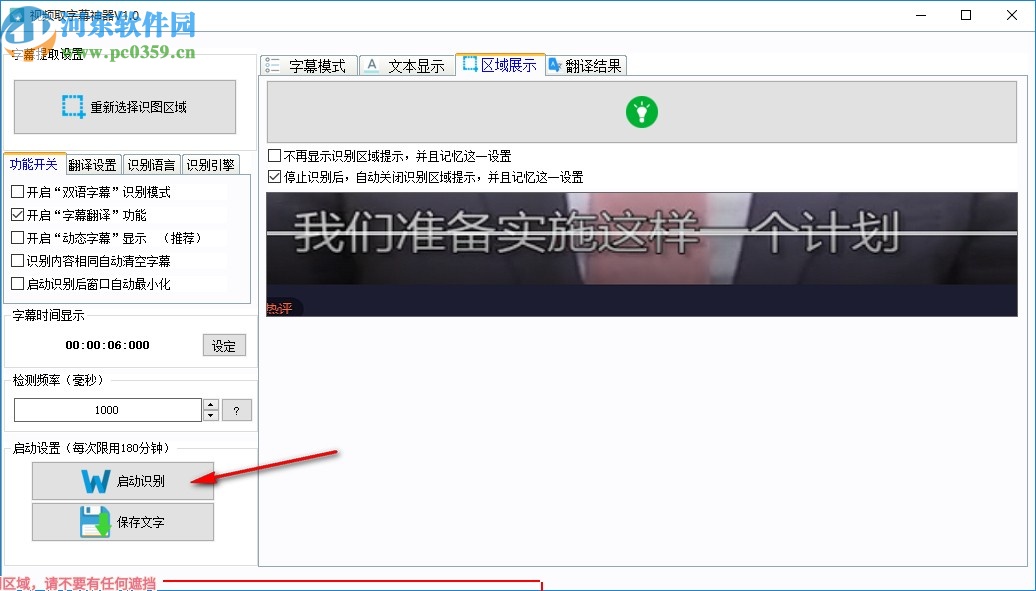Decrease detection frequency with down stepper
This screenshot has height=591, width=1036.
coord(211,414)
